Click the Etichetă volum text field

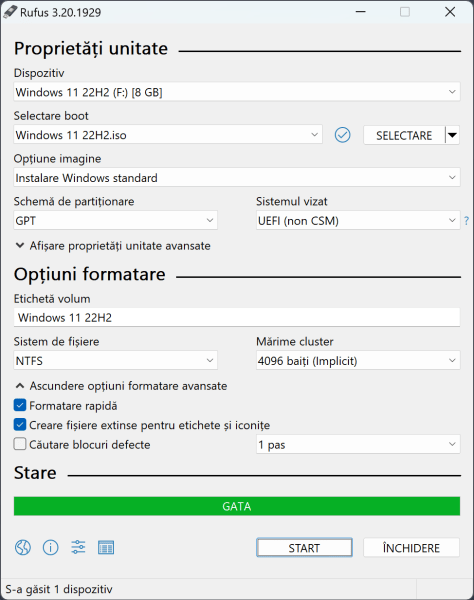click(237, 318)
